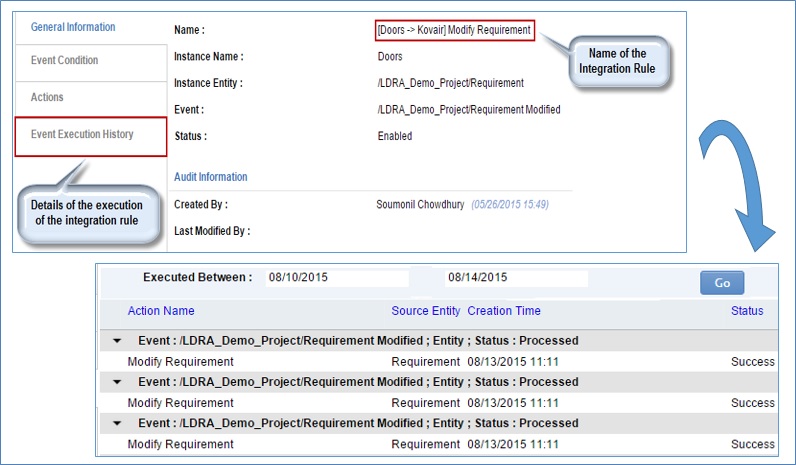
Task: Switch to the Event Condition tab
Action: 65,61
